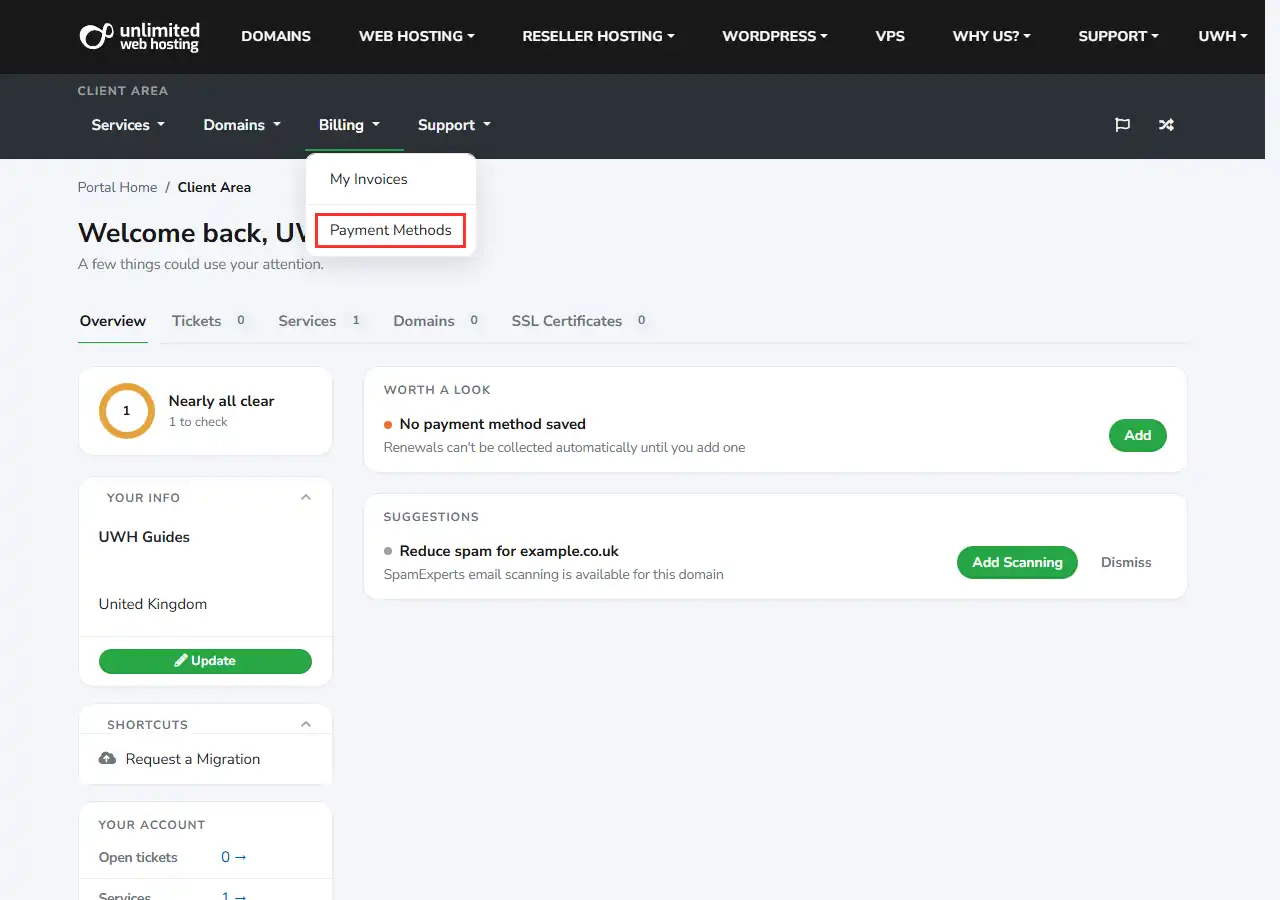Expand the Reseller Hosting top menu
1280x900 pixels.
598,36
